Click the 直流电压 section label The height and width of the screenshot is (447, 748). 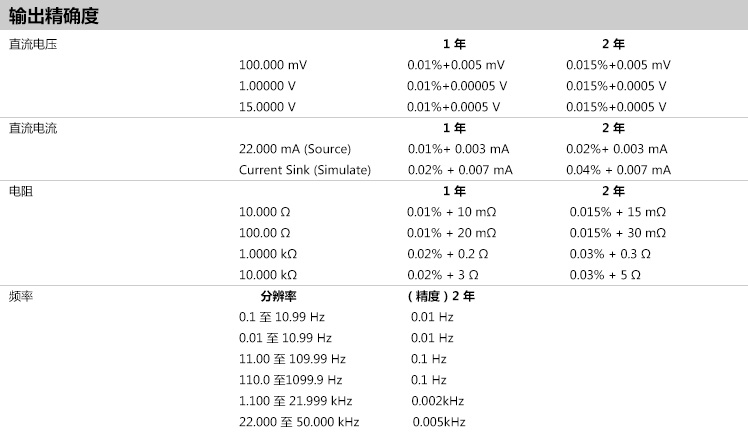33,44
